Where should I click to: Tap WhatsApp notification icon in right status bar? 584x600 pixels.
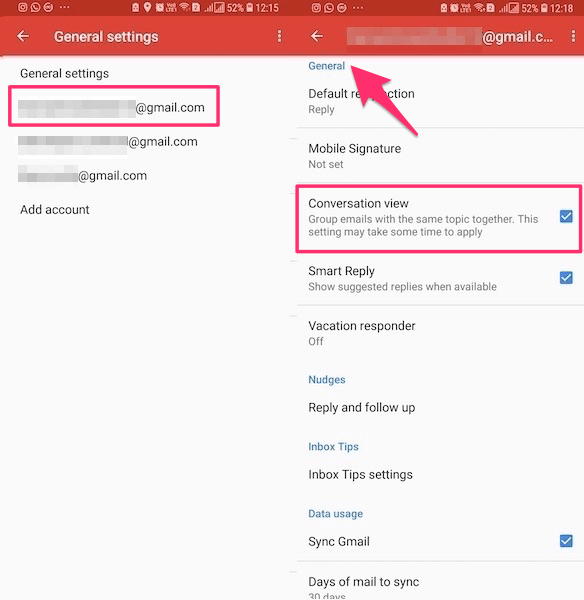[x=329, y=7]
